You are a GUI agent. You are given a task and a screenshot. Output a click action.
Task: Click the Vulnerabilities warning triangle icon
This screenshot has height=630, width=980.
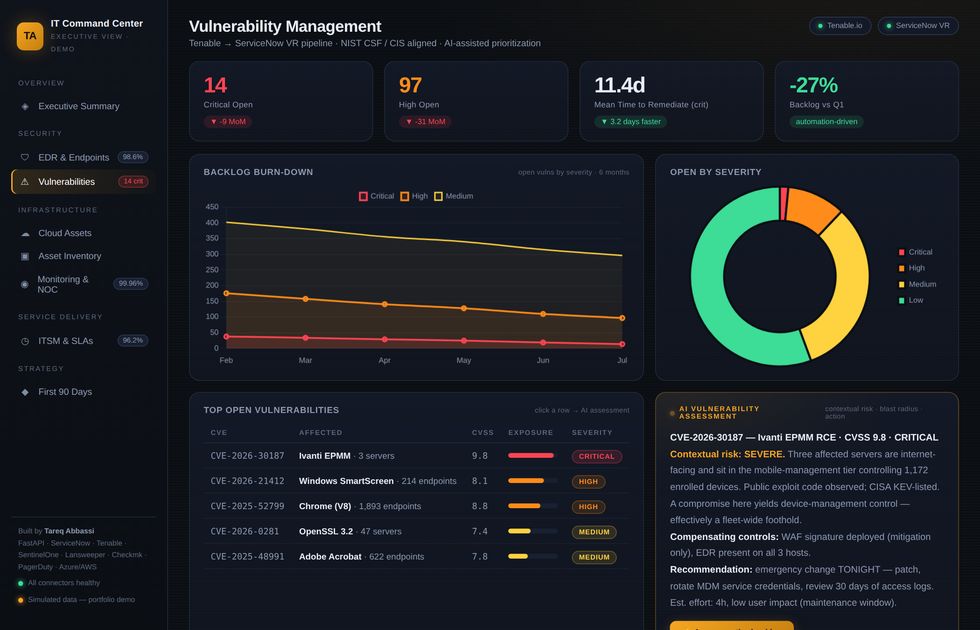click(x=25, y=182)
